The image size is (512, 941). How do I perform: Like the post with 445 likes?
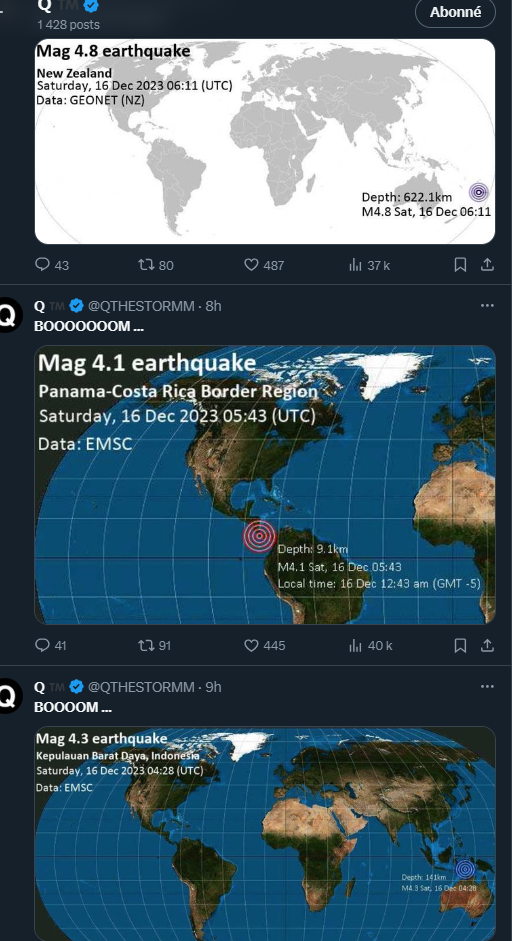click(x=264, y=645)
